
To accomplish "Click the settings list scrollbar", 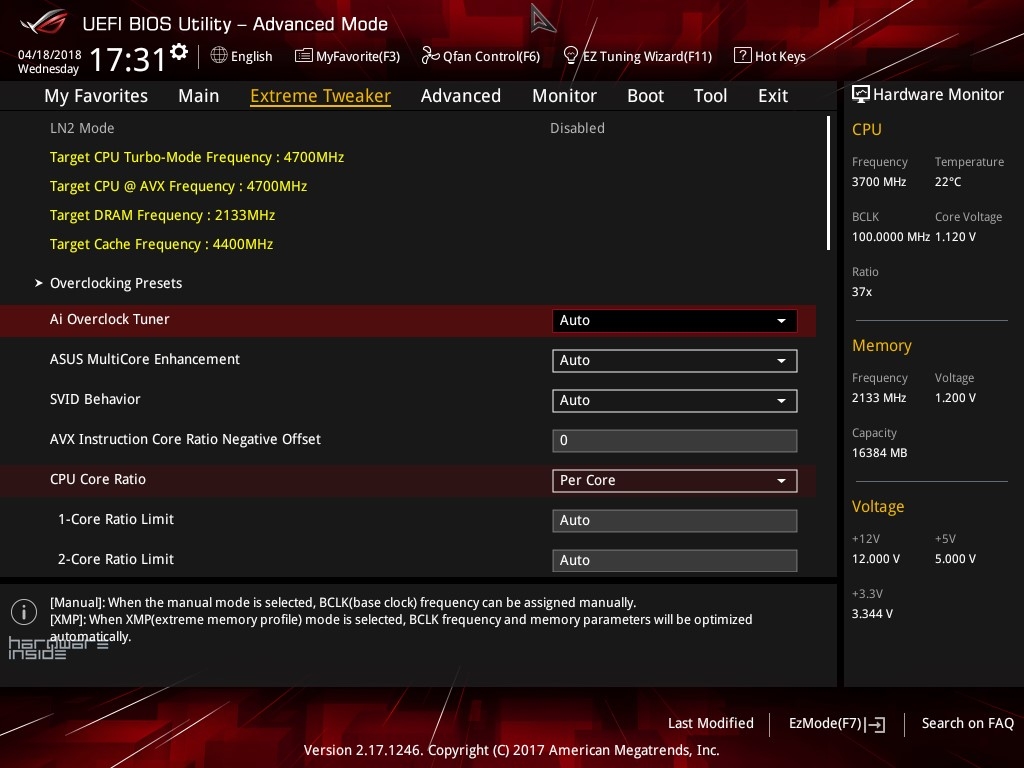I will (828, 183).
